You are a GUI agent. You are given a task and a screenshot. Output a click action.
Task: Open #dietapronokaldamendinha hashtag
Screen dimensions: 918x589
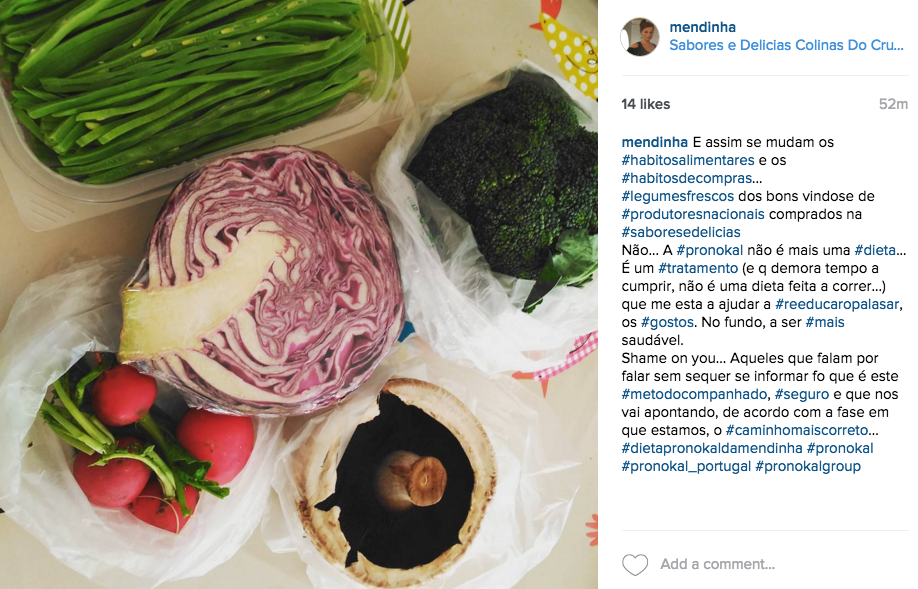[712, 448]
